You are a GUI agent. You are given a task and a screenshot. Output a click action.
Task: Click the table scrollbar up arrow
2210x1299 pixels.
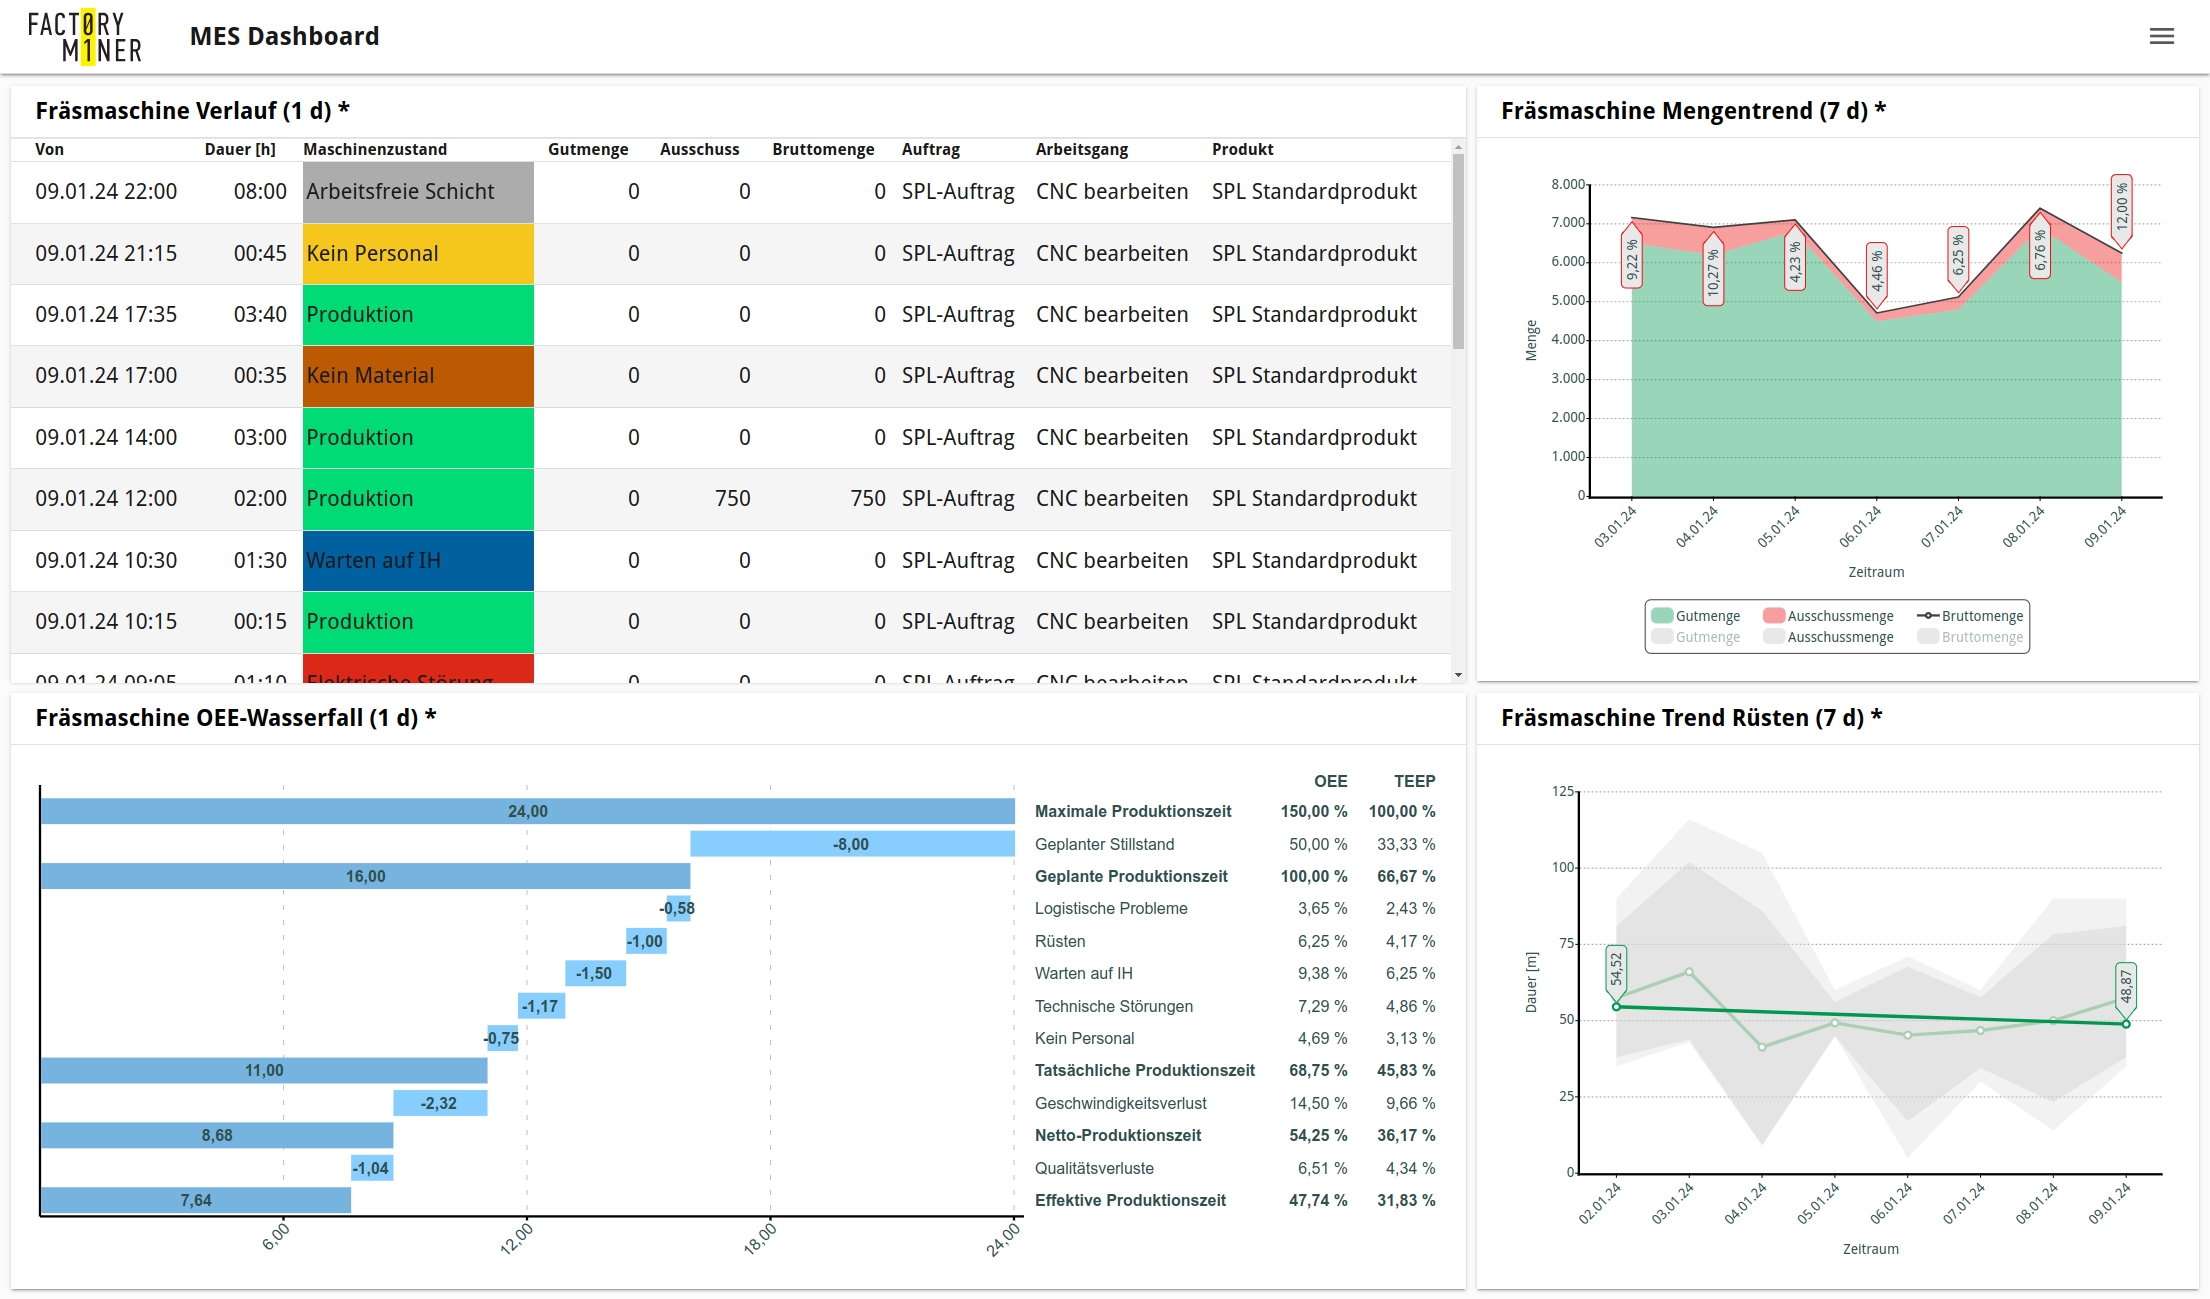tap(1458, 148)
